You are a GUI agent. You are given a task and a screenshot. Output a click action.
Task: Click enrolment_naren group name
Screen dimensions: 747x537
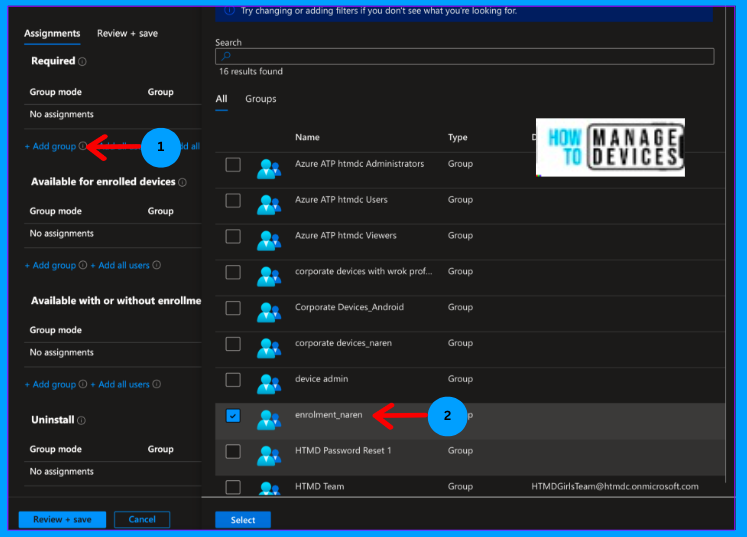(328, 415)
